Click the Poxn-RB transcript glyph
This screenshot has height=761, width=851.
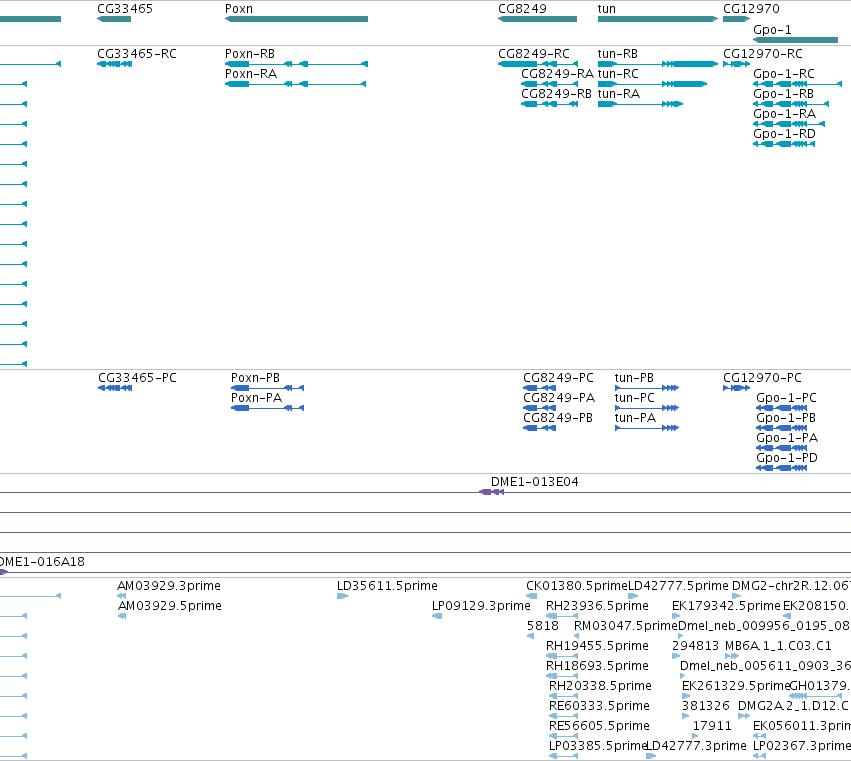tap(296, 64)
